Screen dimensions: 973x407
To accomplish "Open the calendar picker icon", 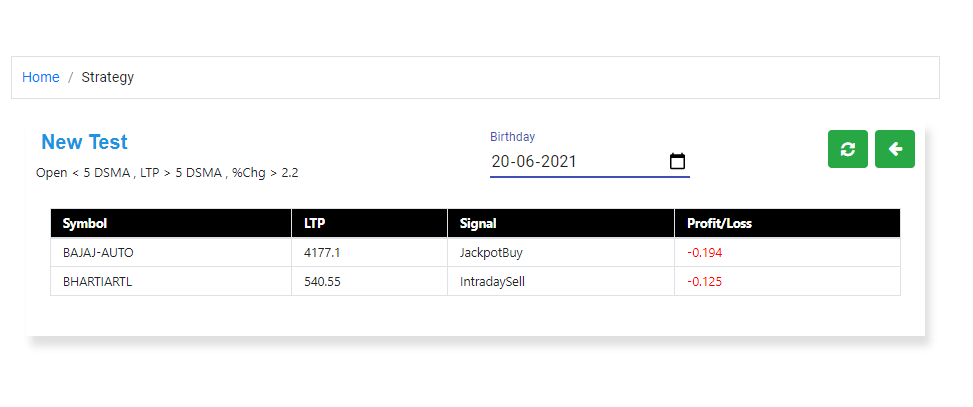I will [677, 161].
